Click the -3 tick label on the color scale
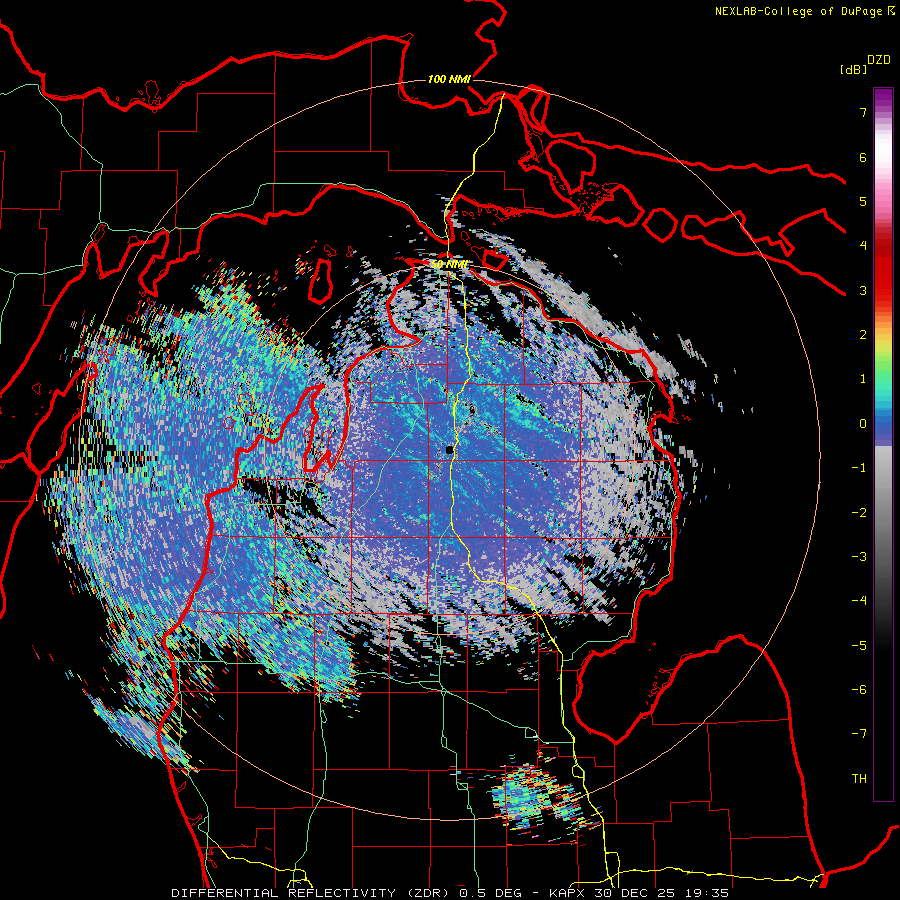This screenshot has height=900, width=900. click(x=859, y=557)
